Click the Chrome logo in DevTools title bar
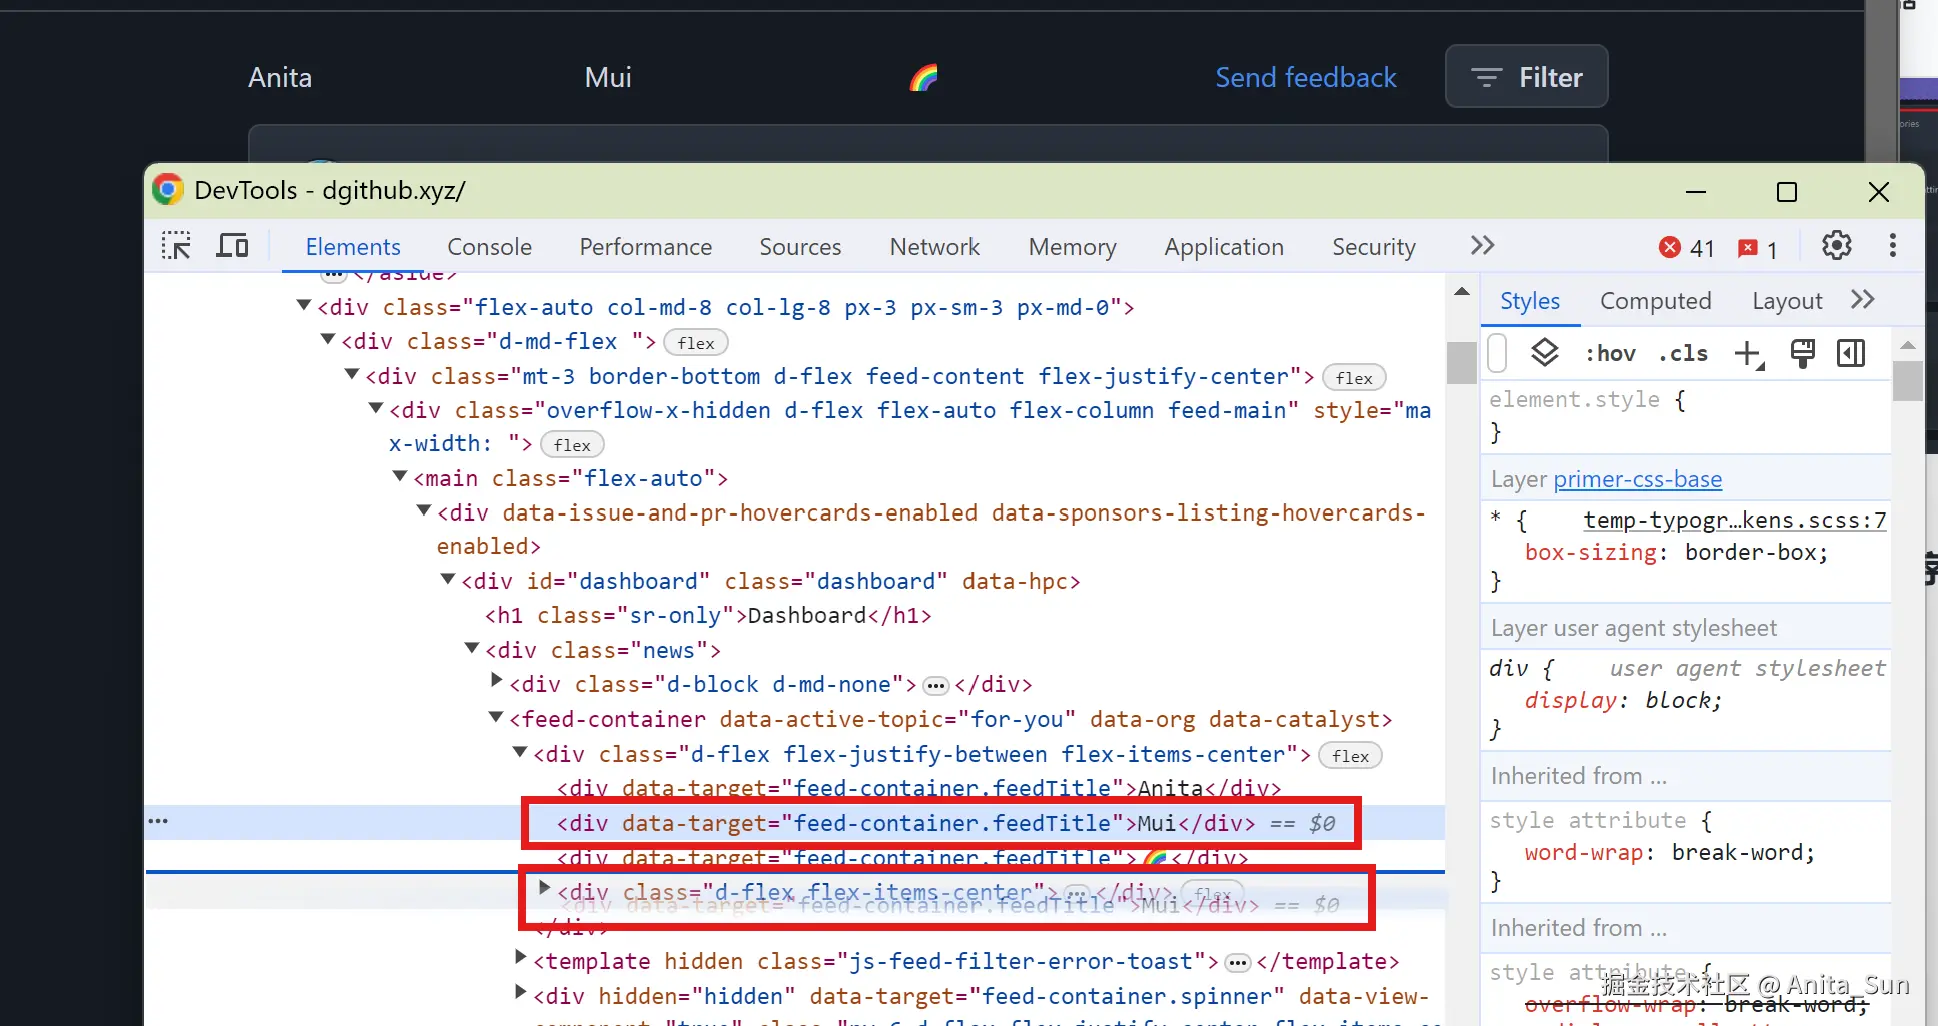 tap(168, 190)
